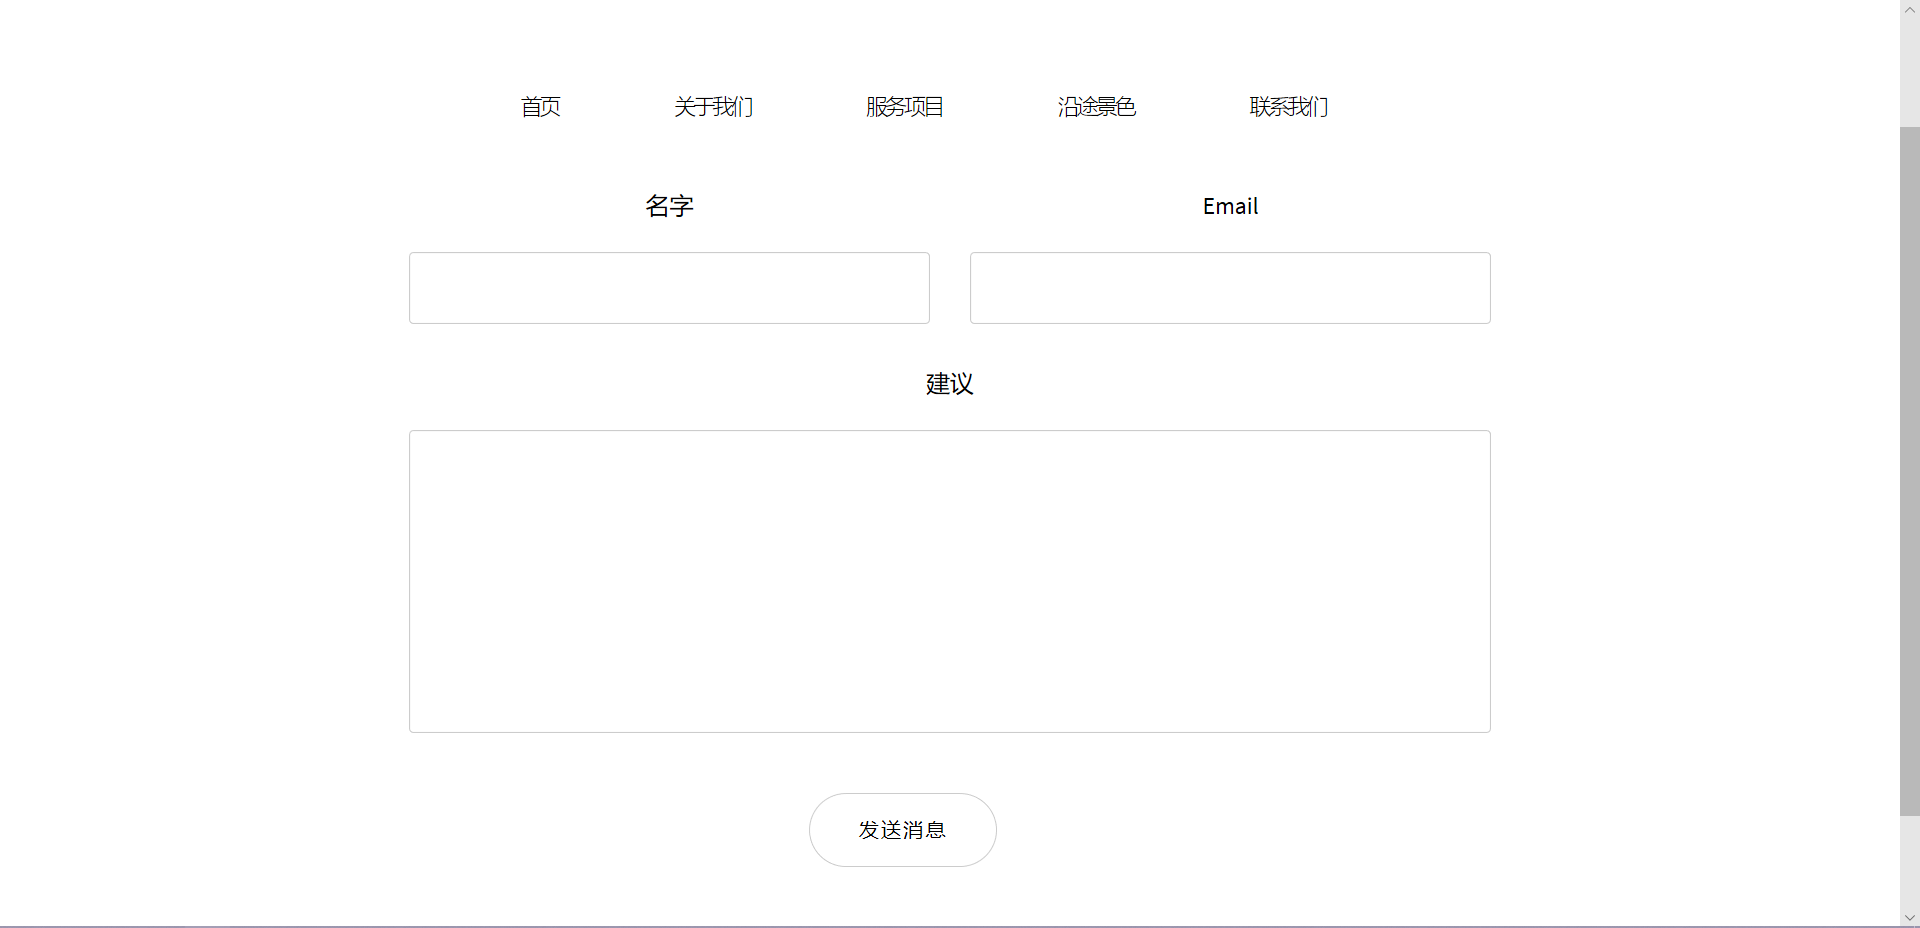Viewport: 1920px width, 928px height.
Task: Navigate to 联系我们 in the top menu
Action: [x=1289, y=107]
